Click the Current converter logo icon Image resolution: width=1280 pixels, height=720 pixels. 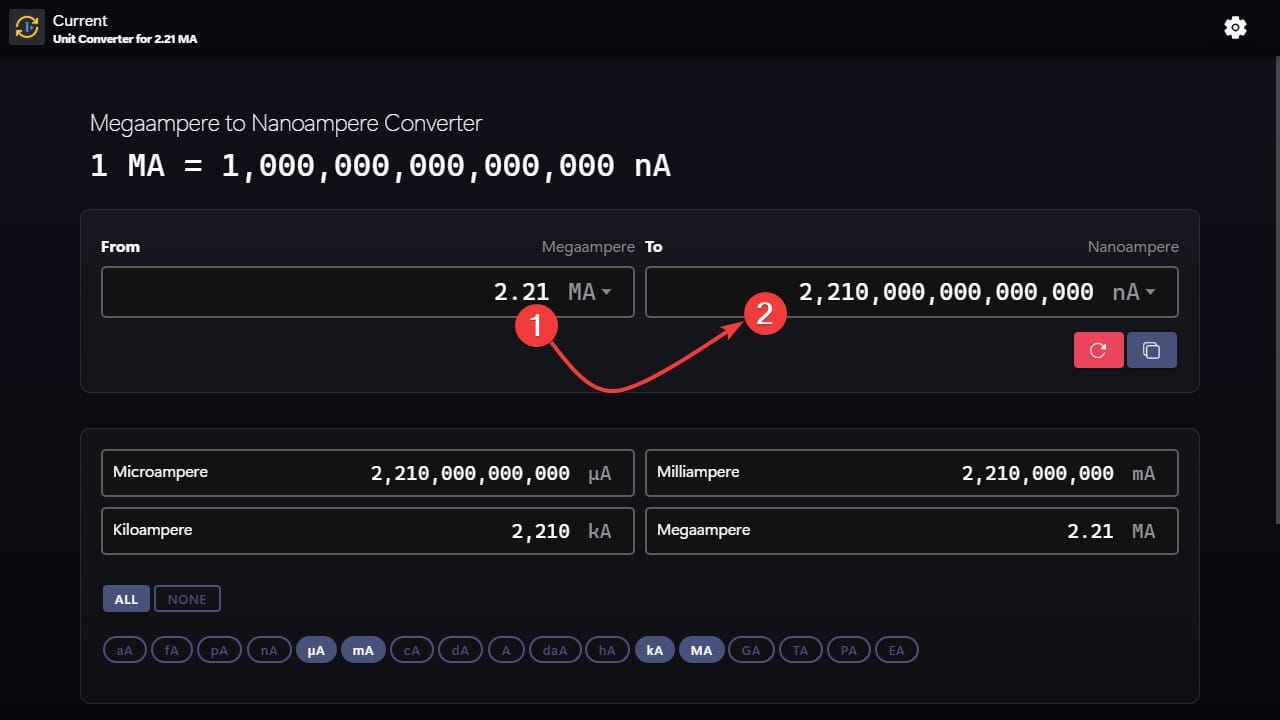(x=26, y=26)
